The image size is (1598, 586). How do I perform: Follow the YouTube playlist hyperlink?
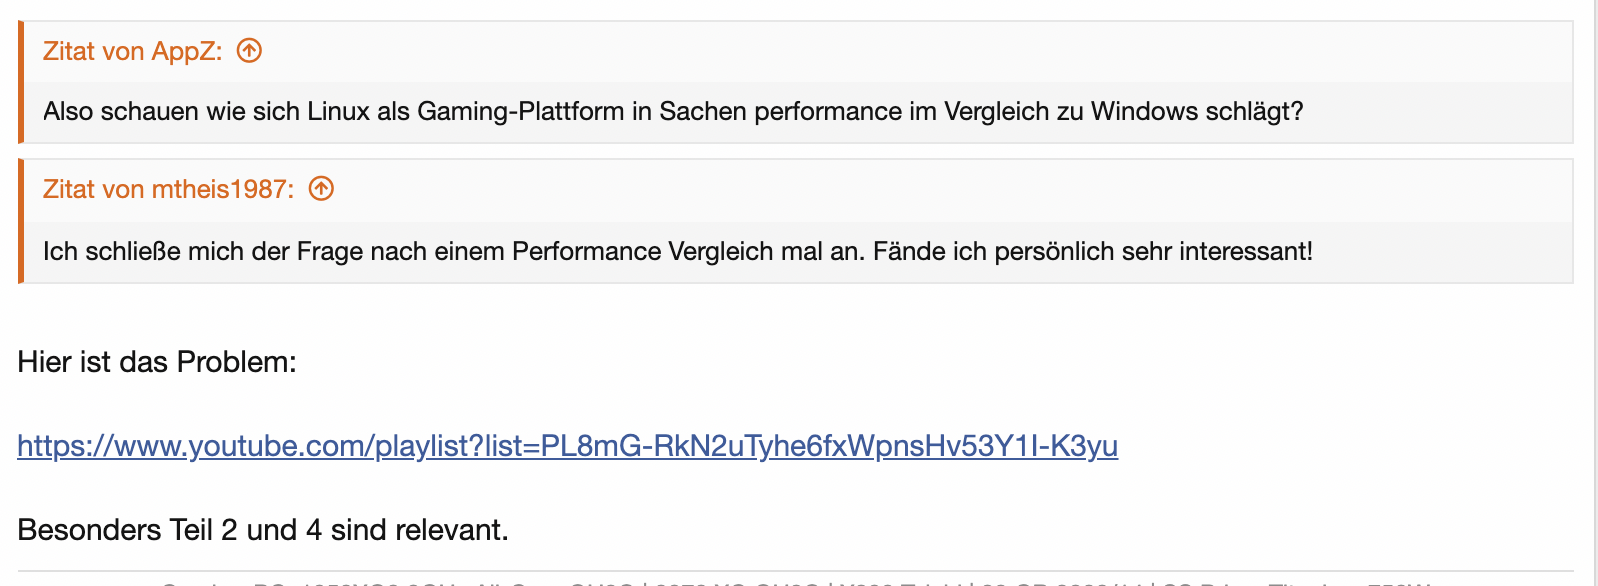click(567, 445)
